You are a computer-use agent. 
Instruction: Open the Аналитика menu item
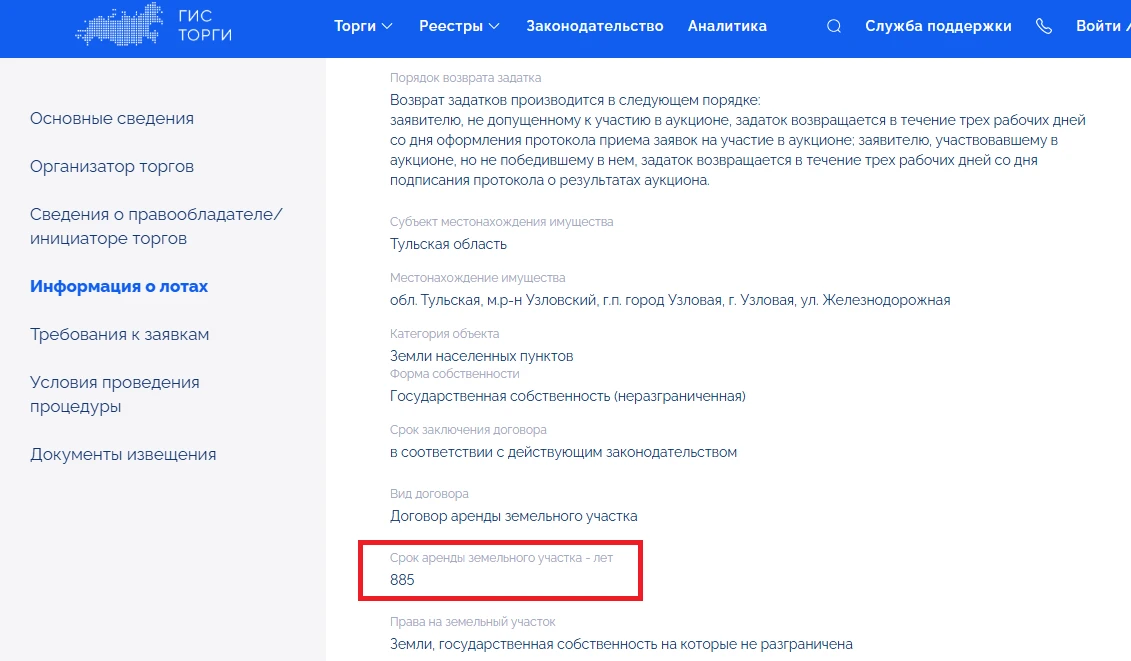pos(727,26)
